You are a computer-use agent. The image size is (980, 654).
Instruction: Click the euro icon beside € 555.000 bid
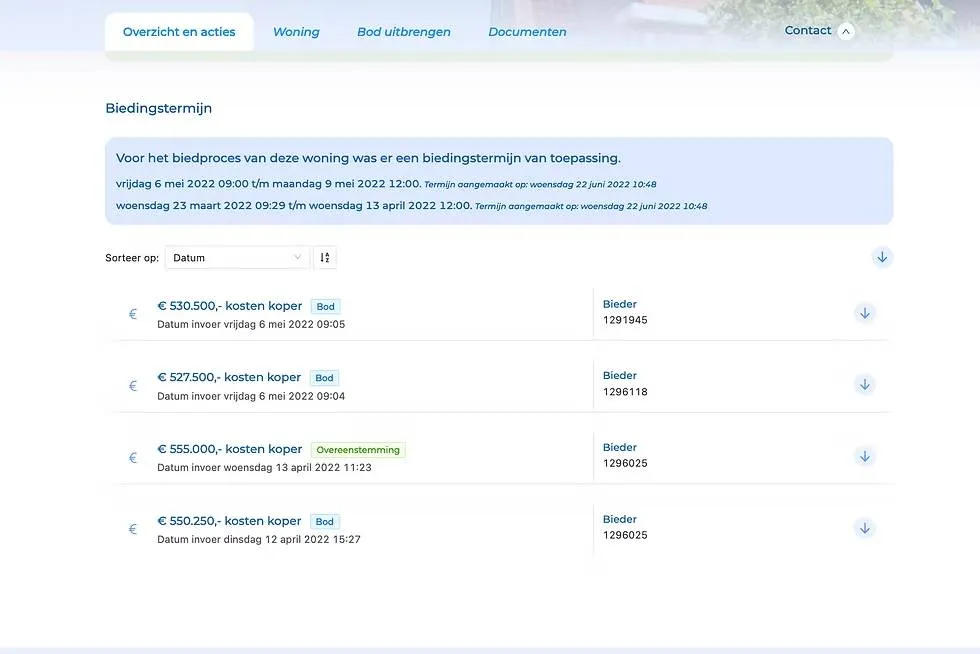133,458
